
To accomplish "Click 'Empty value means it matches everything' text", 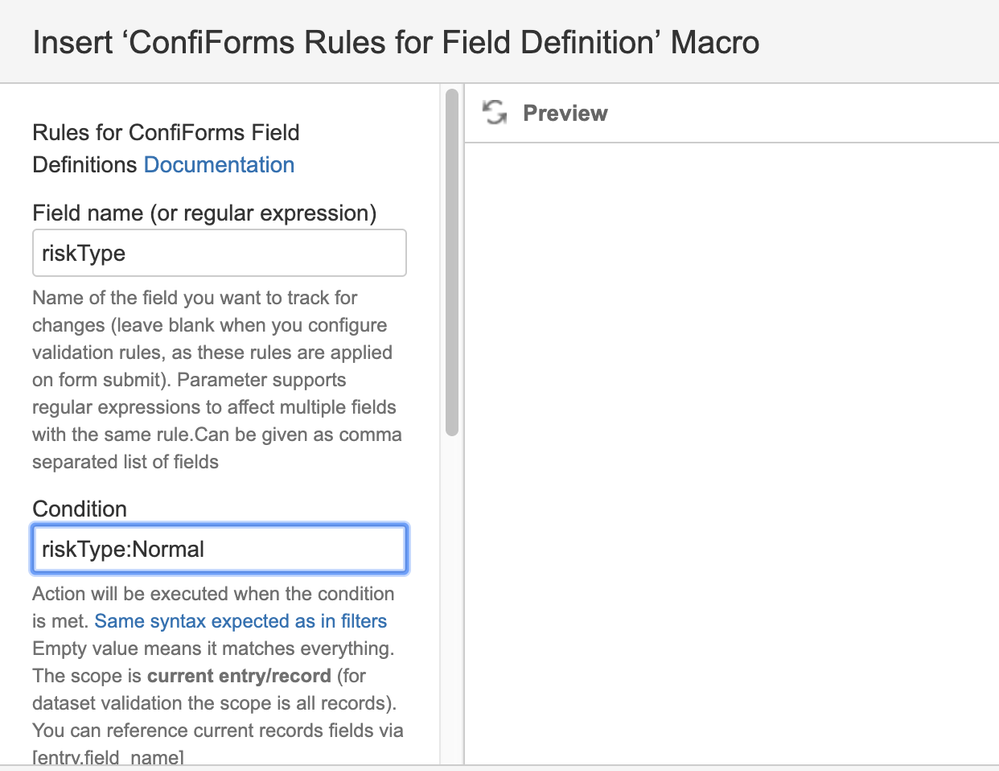I will coord(212,648).
